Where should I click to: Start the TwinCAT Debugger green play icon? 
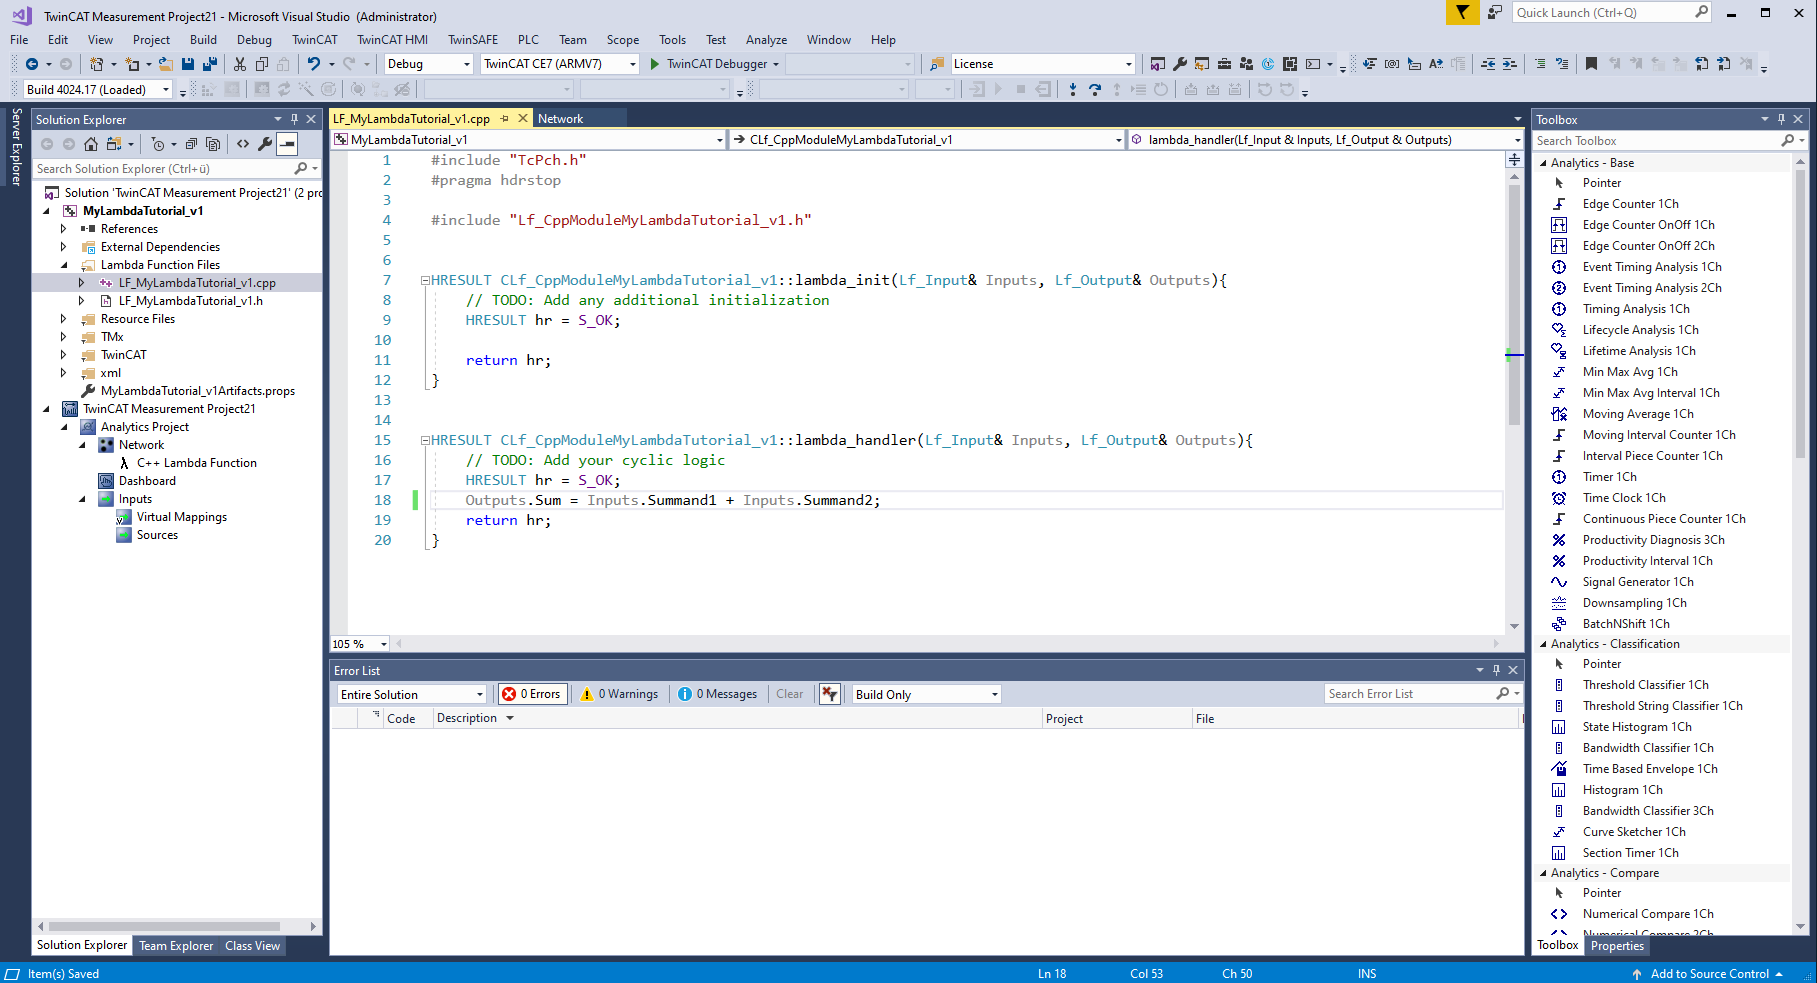[x=655, y=64]
